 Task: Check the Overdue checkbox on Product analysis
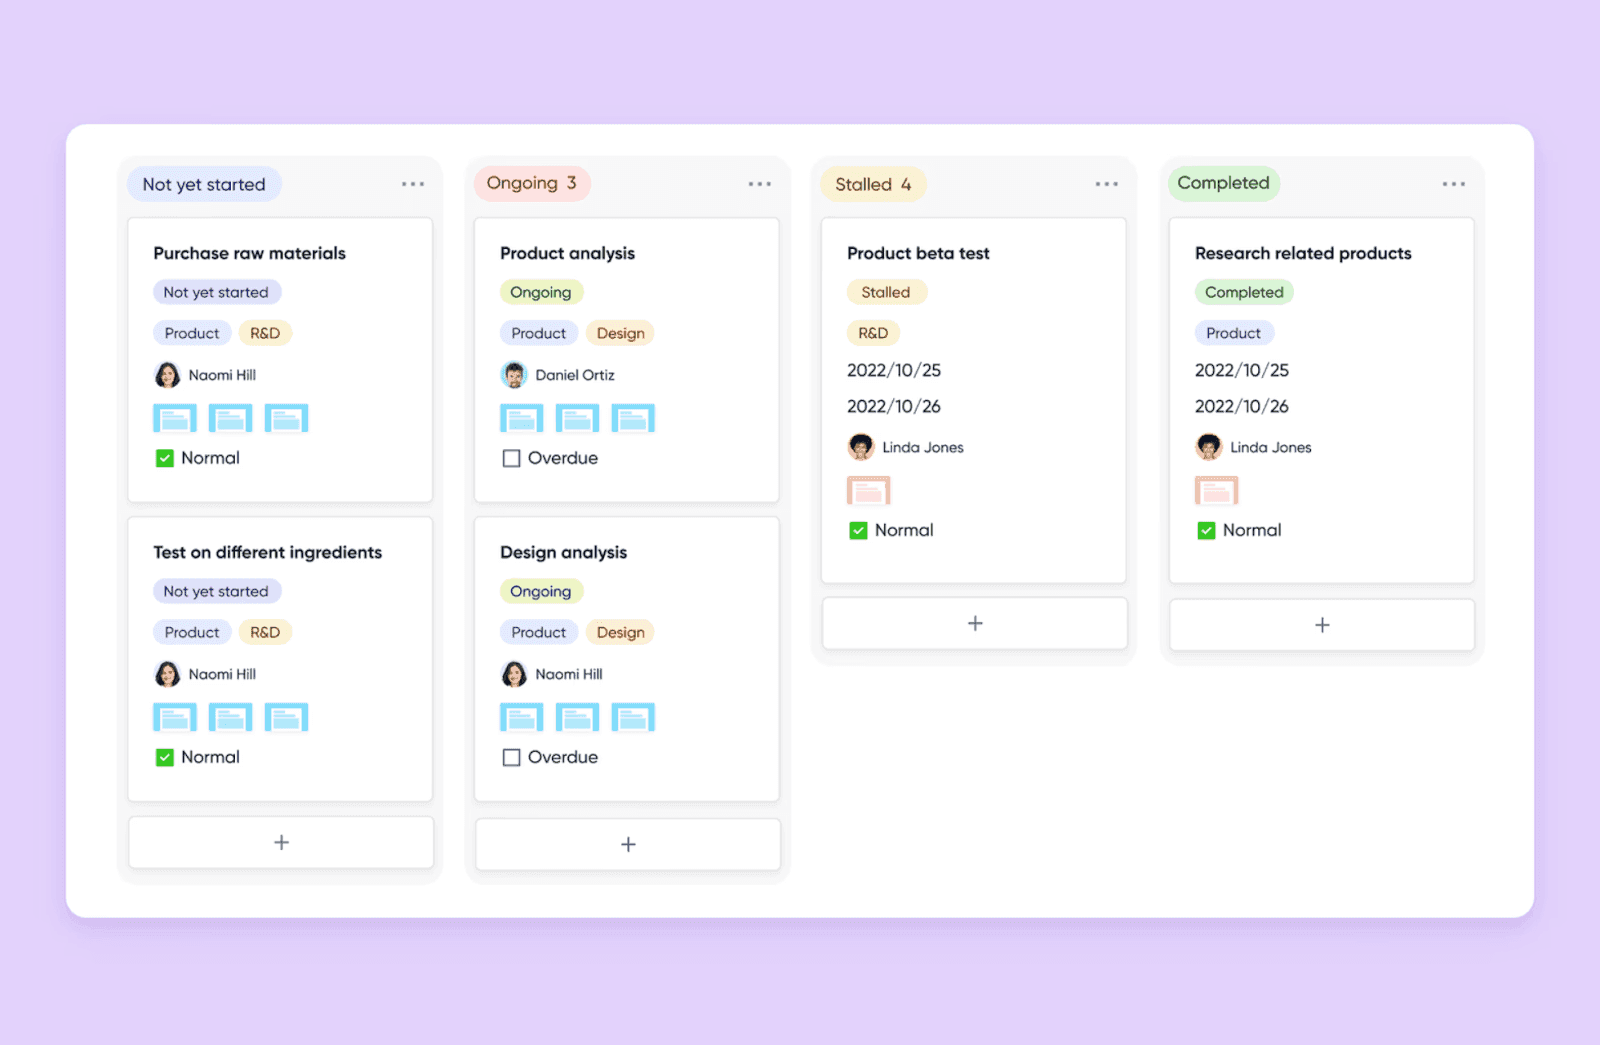coord(511,458)
